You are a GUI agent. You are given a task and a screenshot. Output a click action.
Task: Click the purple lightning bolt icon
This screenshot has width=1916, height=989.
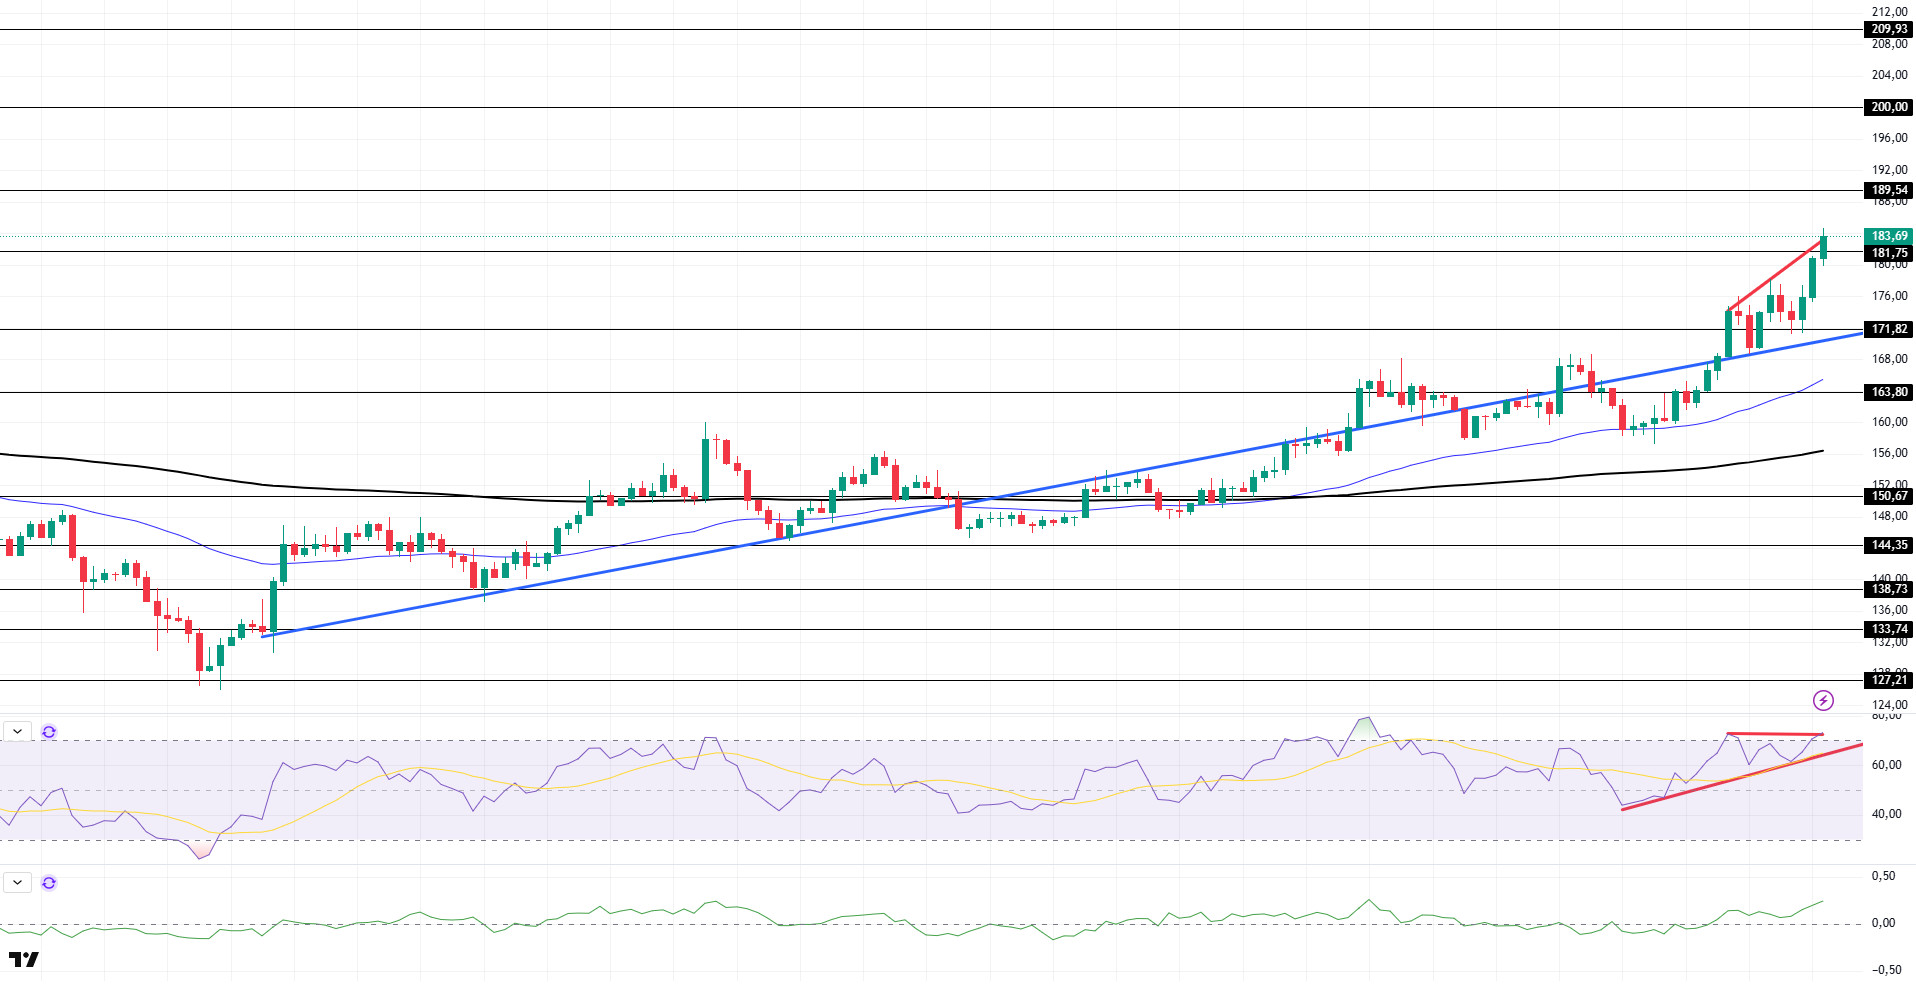(x=1823, y=700)
